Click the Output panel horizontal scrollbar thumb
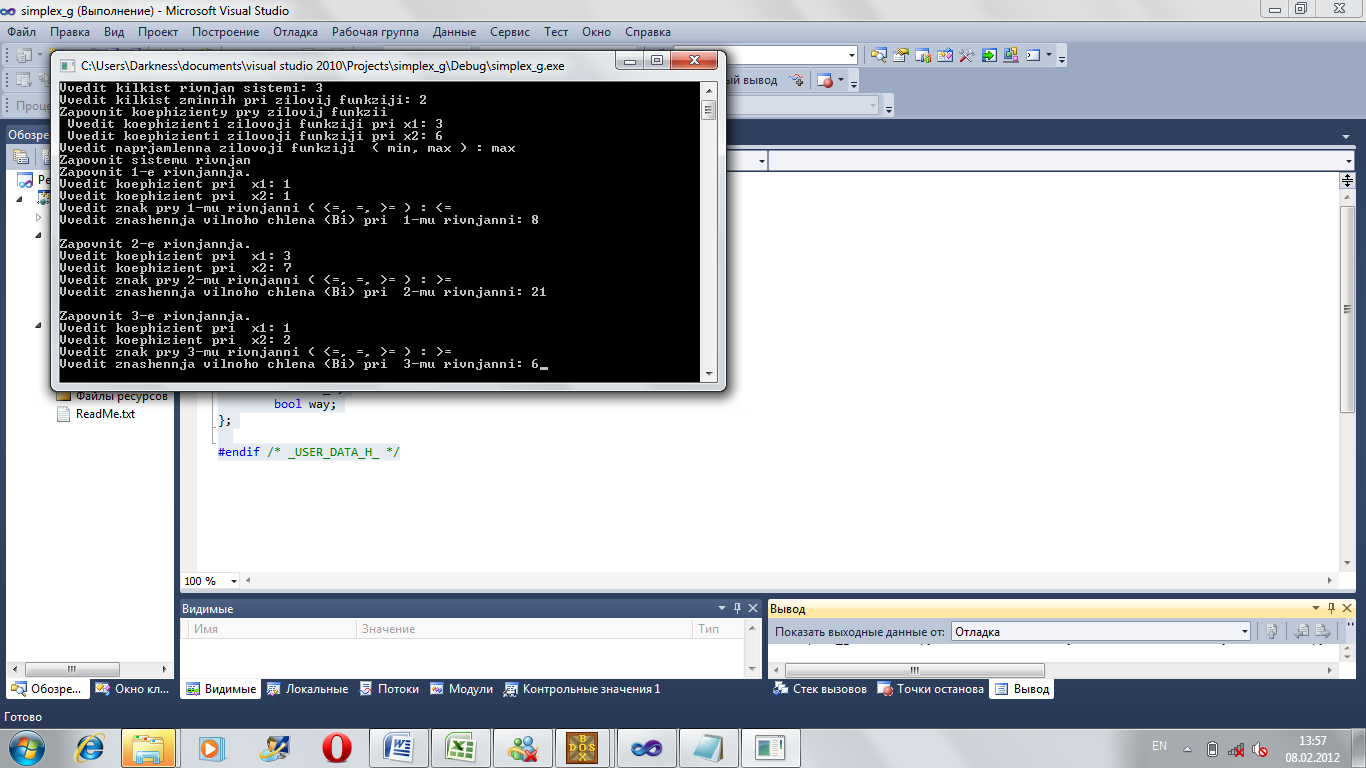This screenshot has height=768, width=1366. coord(913,670)
